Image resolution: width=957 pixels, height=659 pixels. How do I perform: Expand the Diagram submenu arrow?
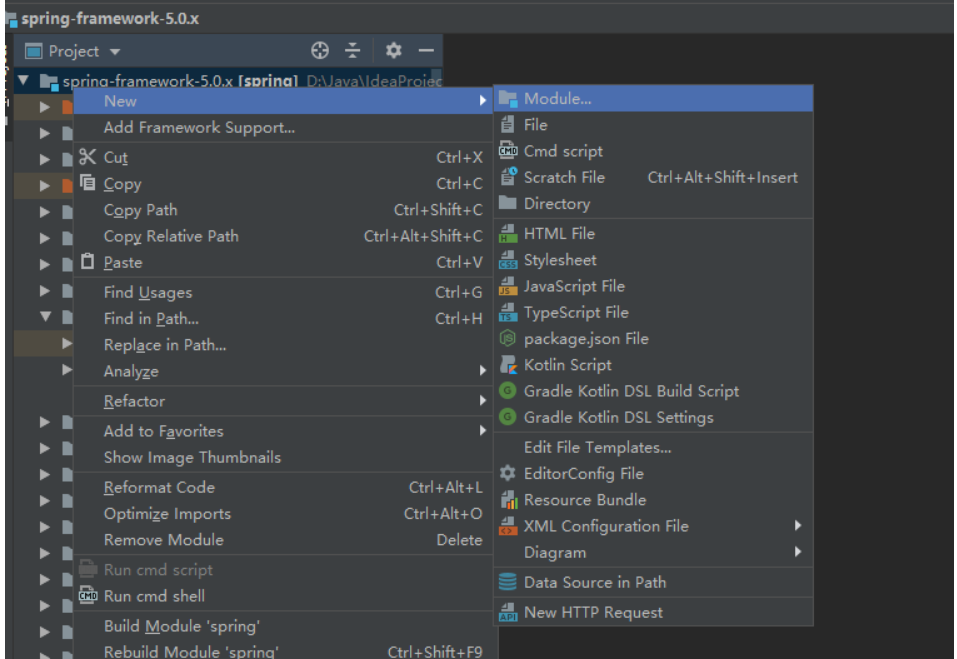[x=798, y=552]
